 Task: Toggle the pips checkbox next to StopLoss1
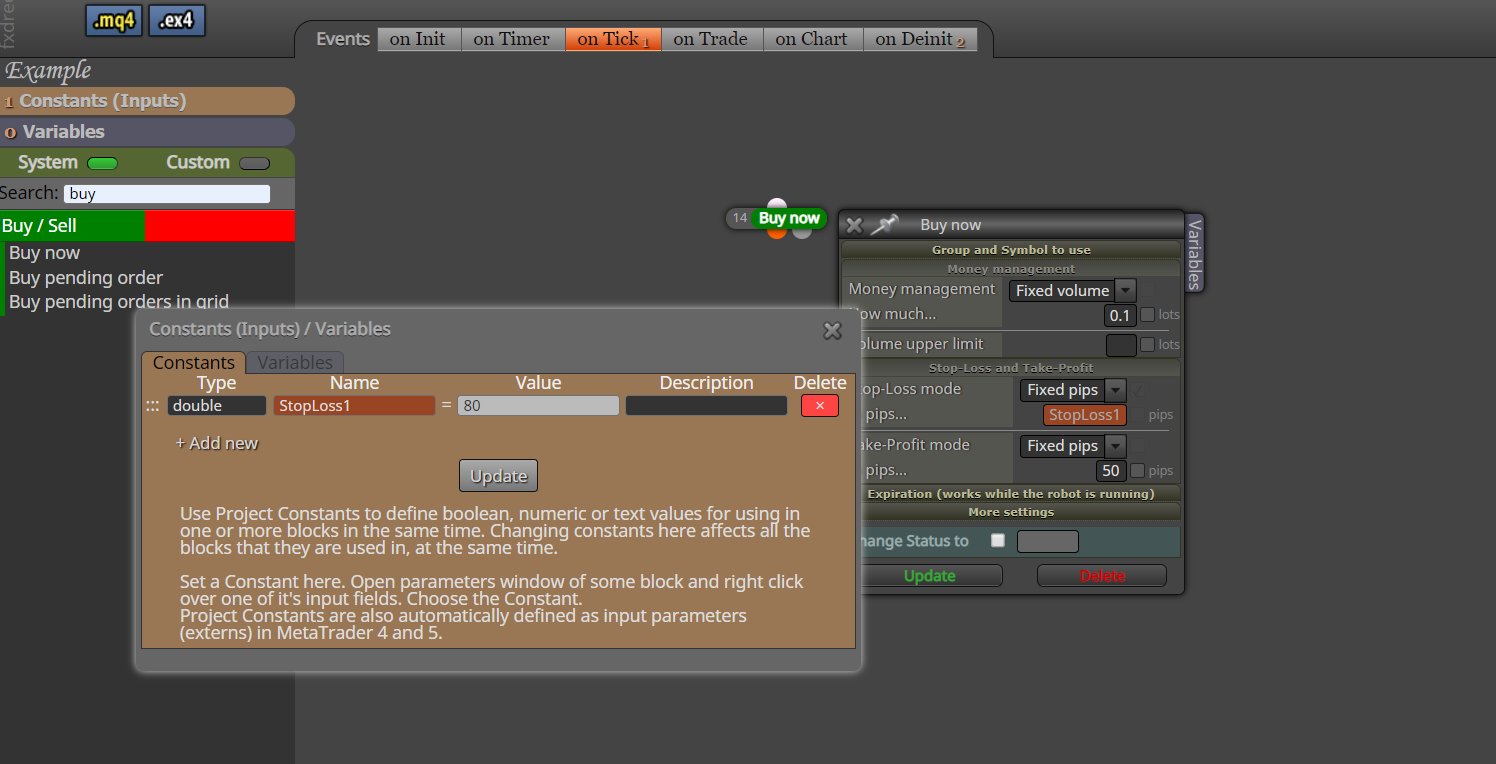(1137, 414)
